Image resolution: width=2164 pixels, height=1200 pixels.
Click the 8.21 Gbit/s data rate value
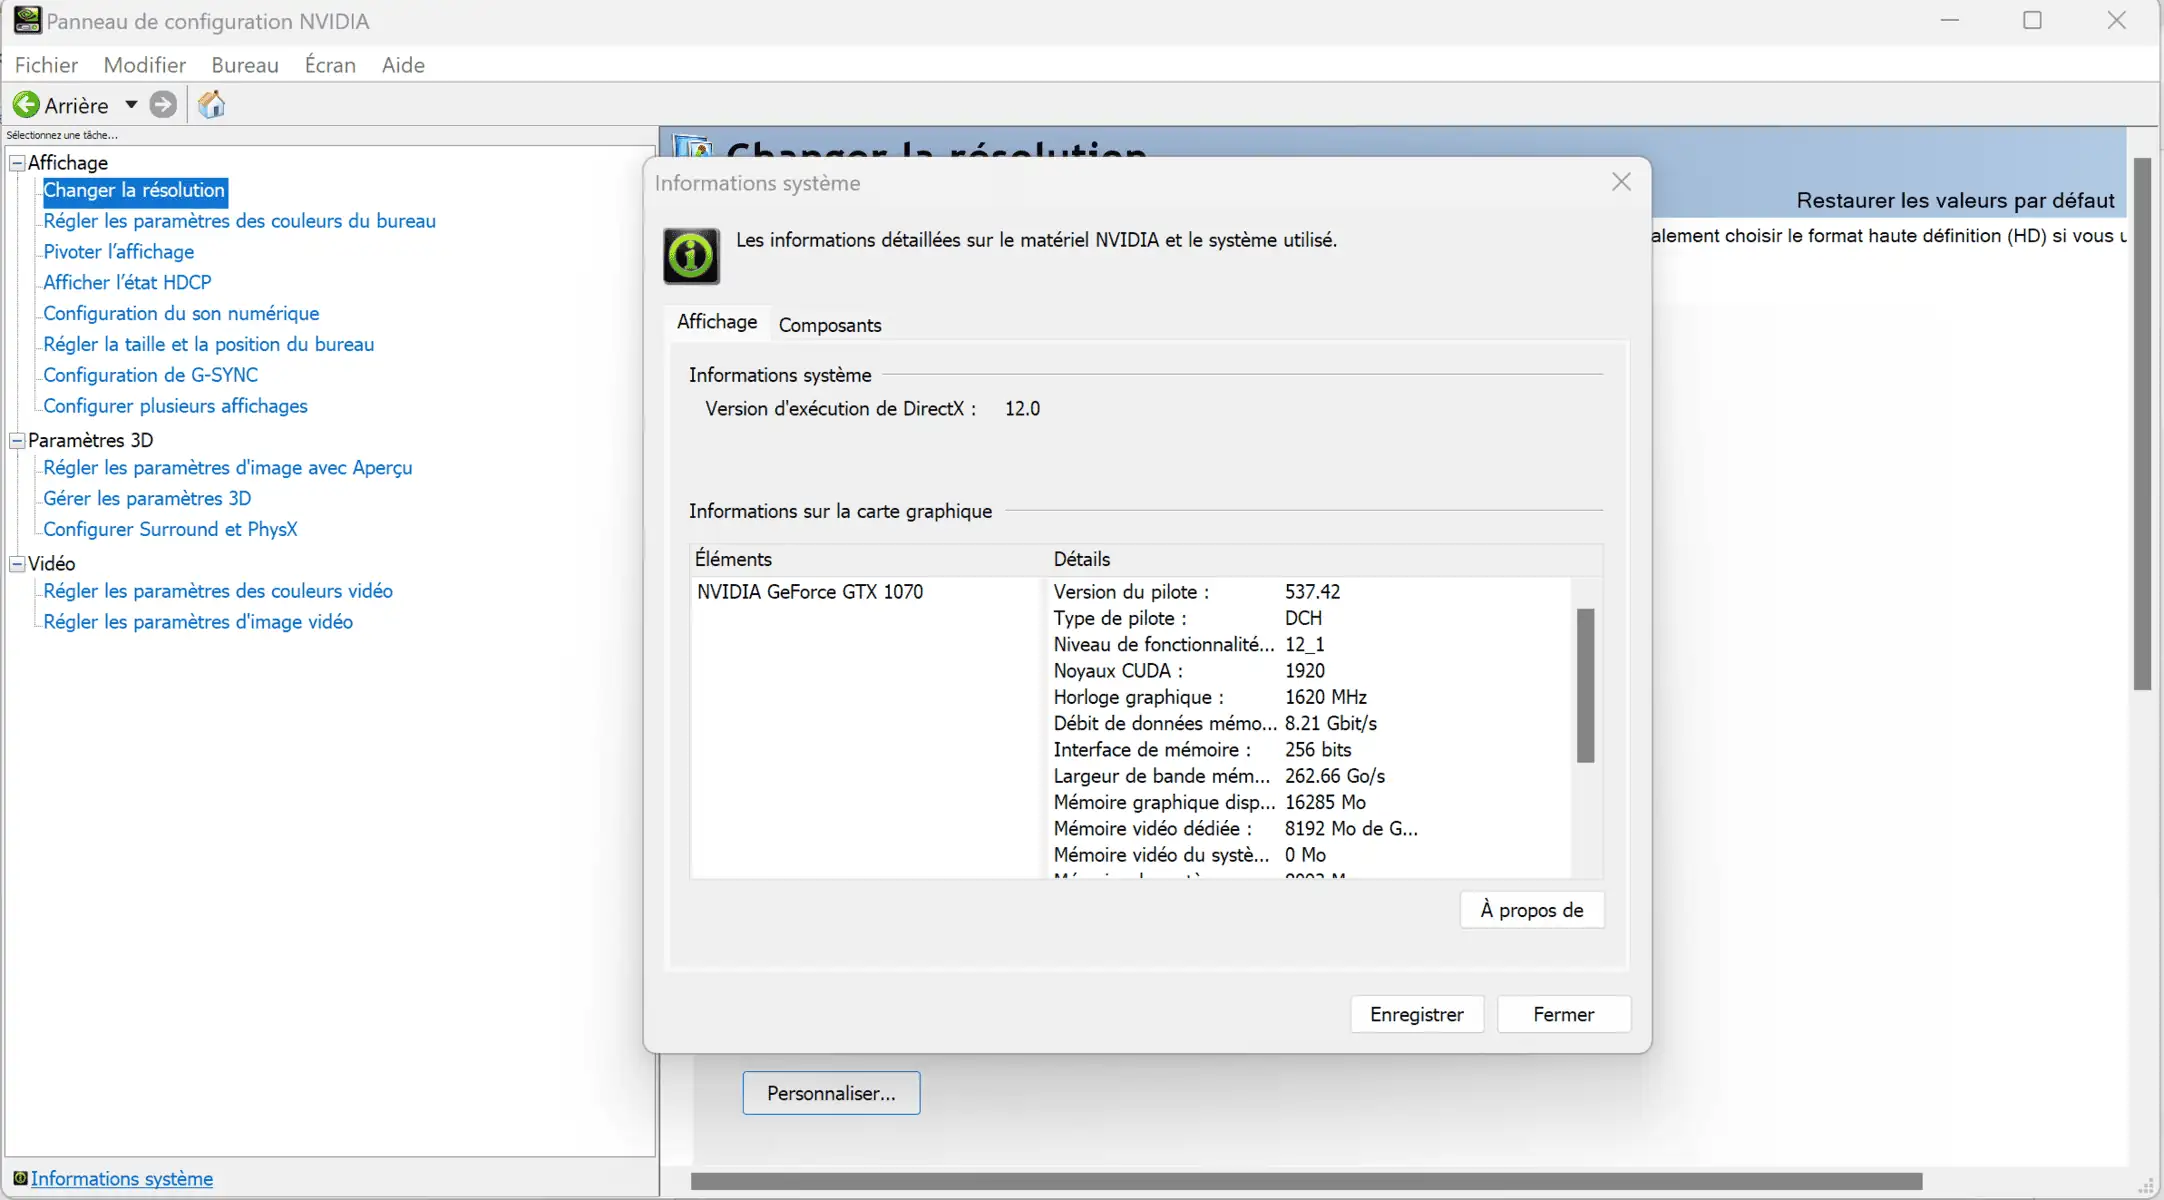1330,723
